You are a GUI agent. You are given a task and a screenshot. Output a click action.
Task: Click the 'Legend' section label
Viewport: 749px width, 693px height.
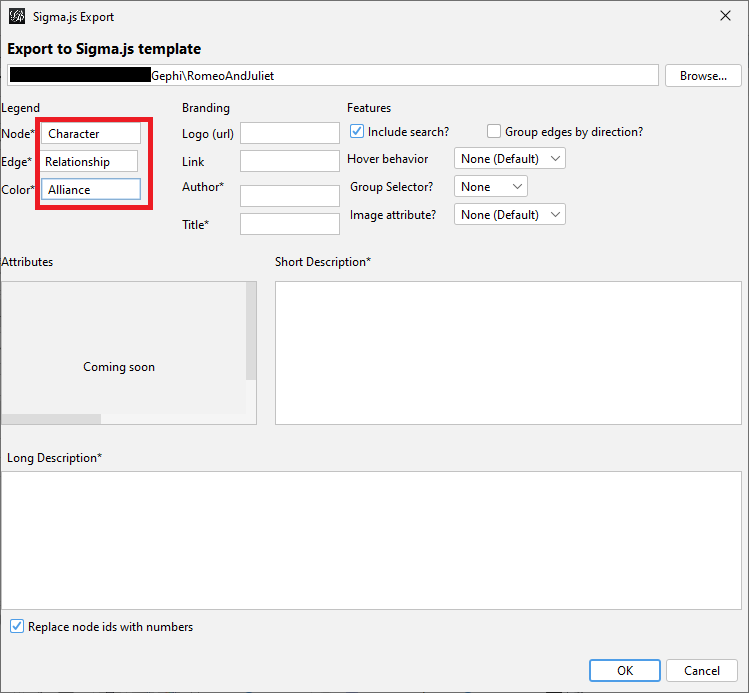tap(21, 108)
